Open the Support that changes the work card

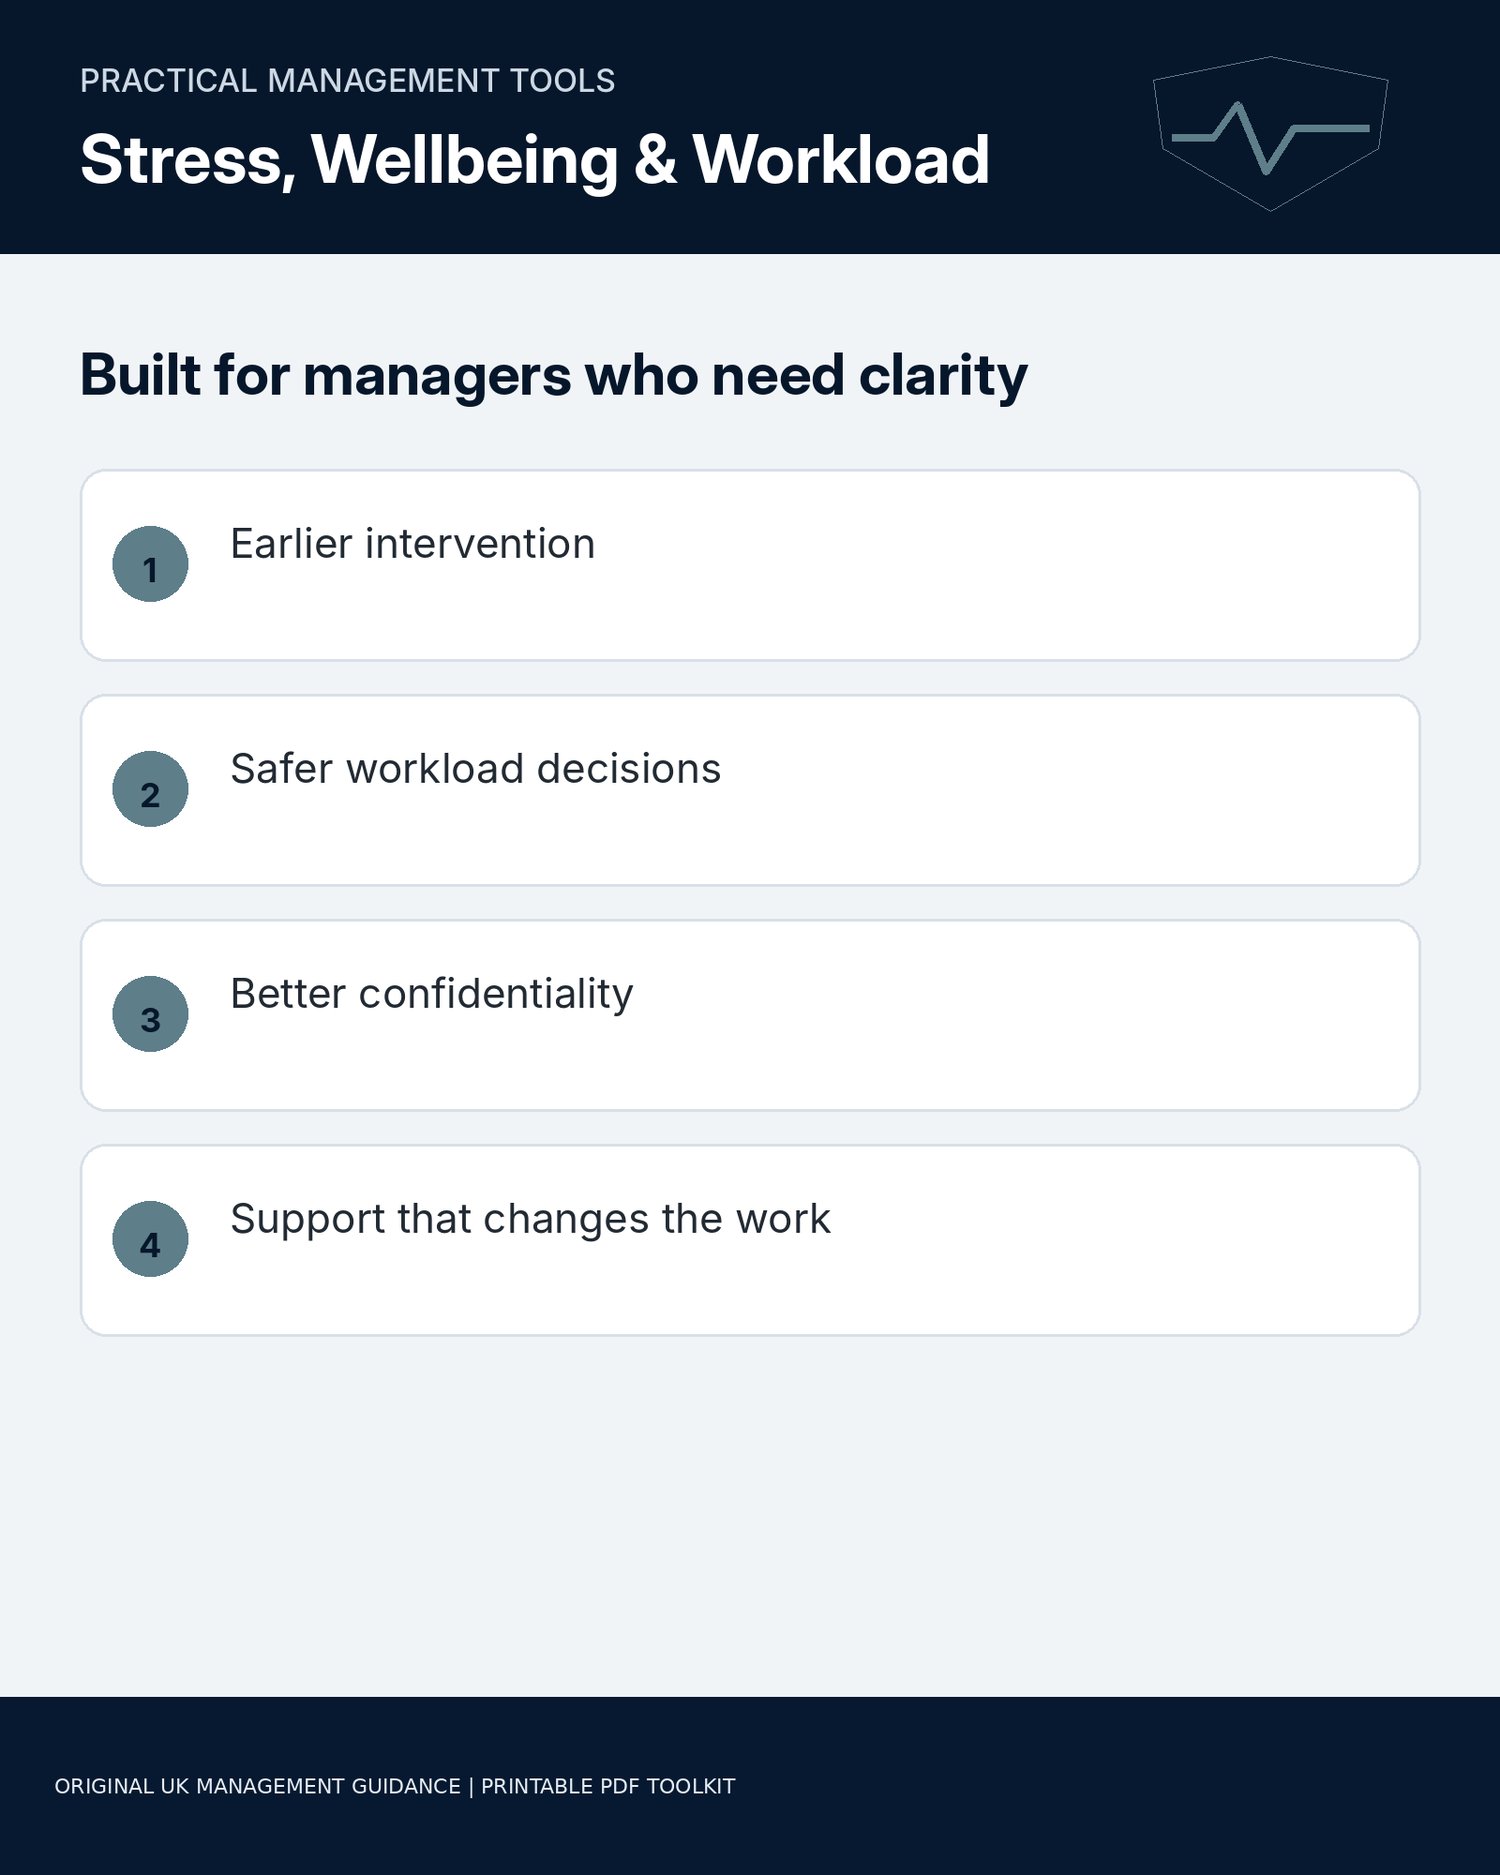[750, 1240]
